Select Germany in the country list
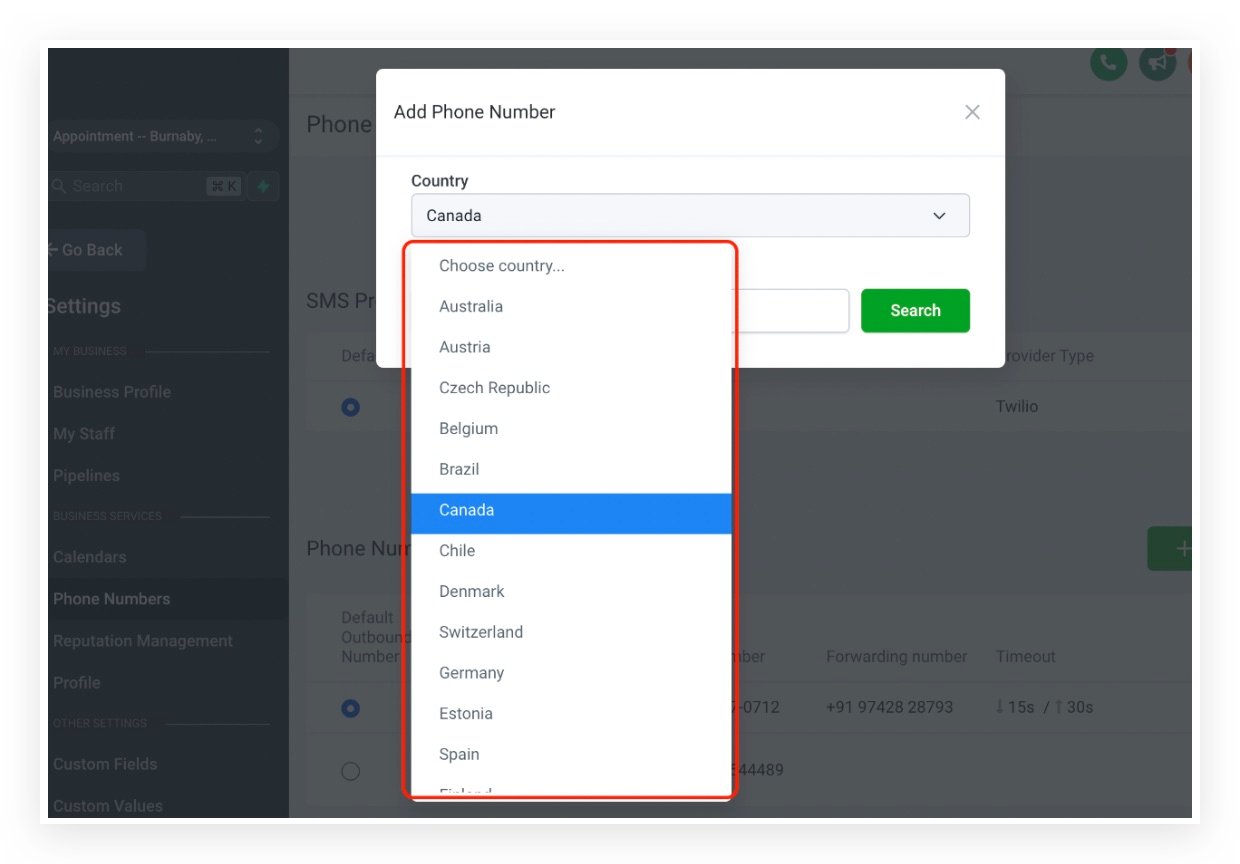The width and height of the screenshot is (1240, 864). (x=471, y=673)
